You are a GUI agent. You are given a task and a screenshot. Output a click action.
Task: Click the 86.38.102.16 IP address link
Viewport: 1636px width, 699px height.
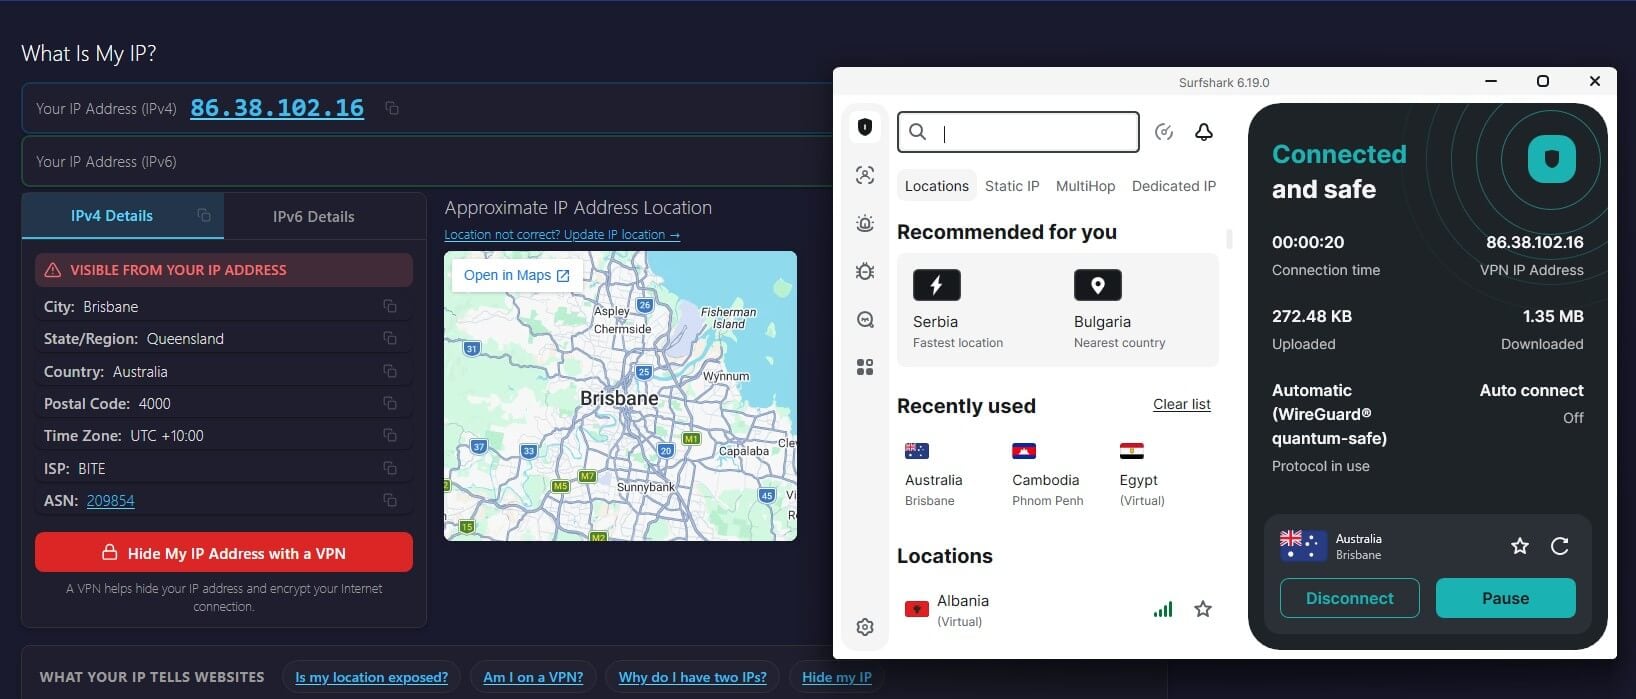(x=277, y=108)
